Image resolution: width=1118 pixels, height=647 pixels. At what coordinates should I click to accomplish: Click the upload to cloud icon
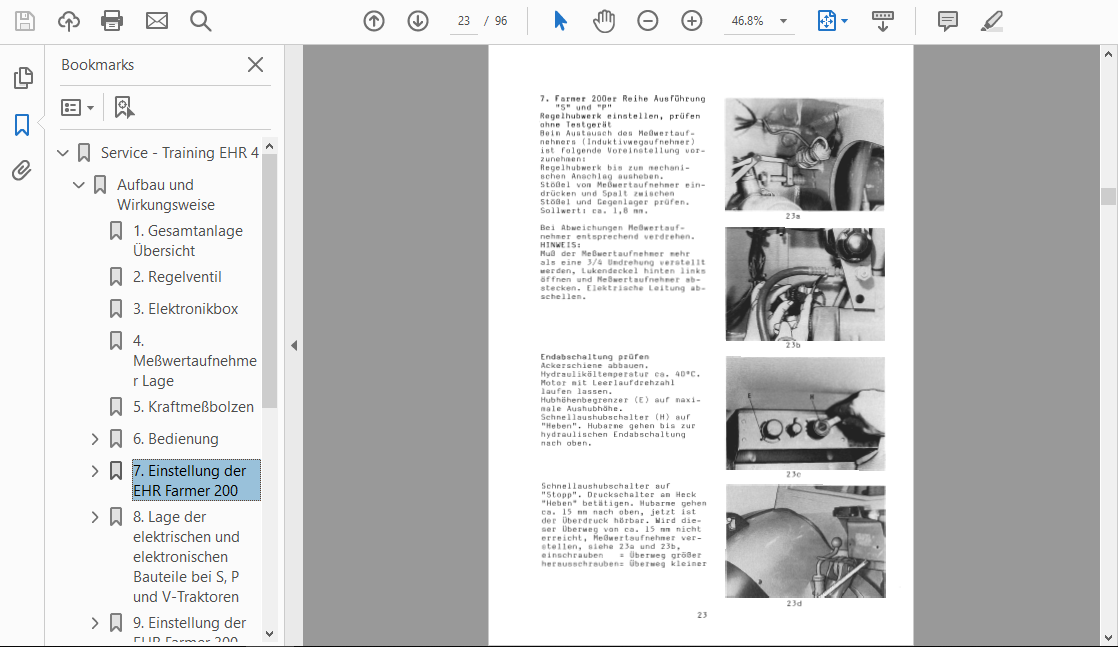[x=68, y=21]
